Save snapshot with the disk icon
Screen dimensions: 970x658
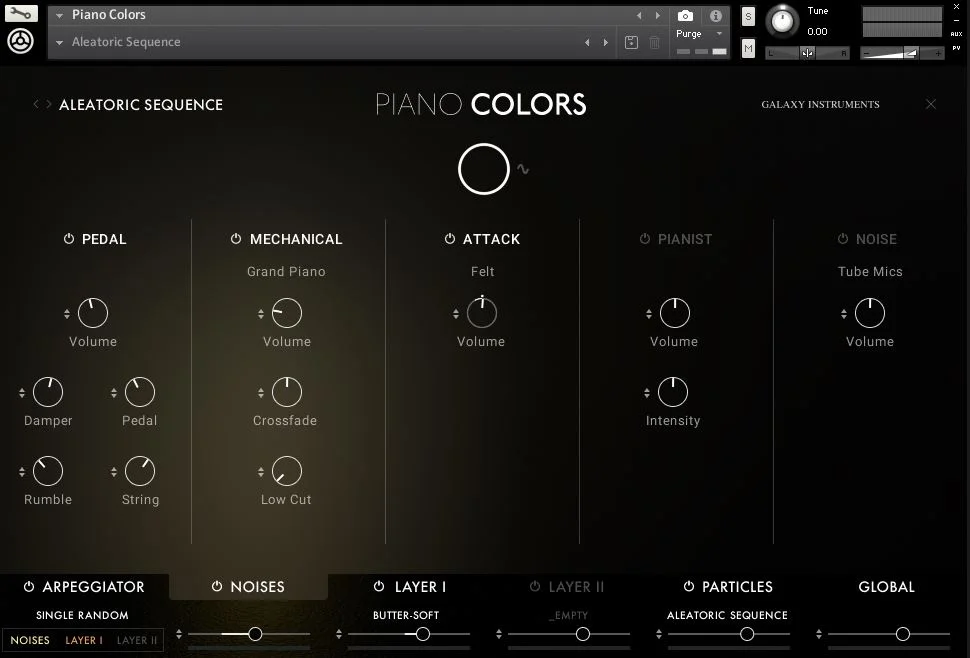631,42
